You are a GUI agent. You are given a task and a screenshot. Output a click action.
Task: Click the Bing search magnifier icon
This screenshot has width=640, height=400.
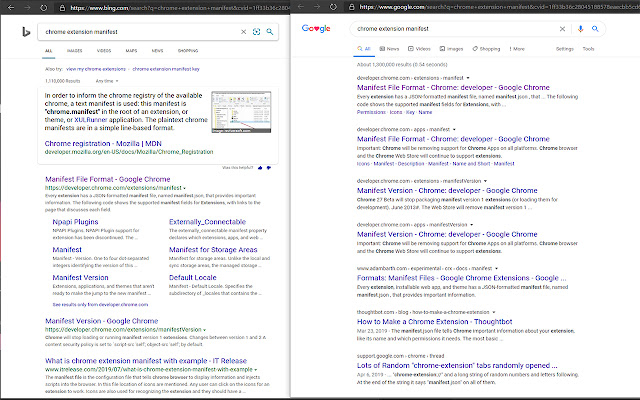pyautogui.click(x=270, y=32)
